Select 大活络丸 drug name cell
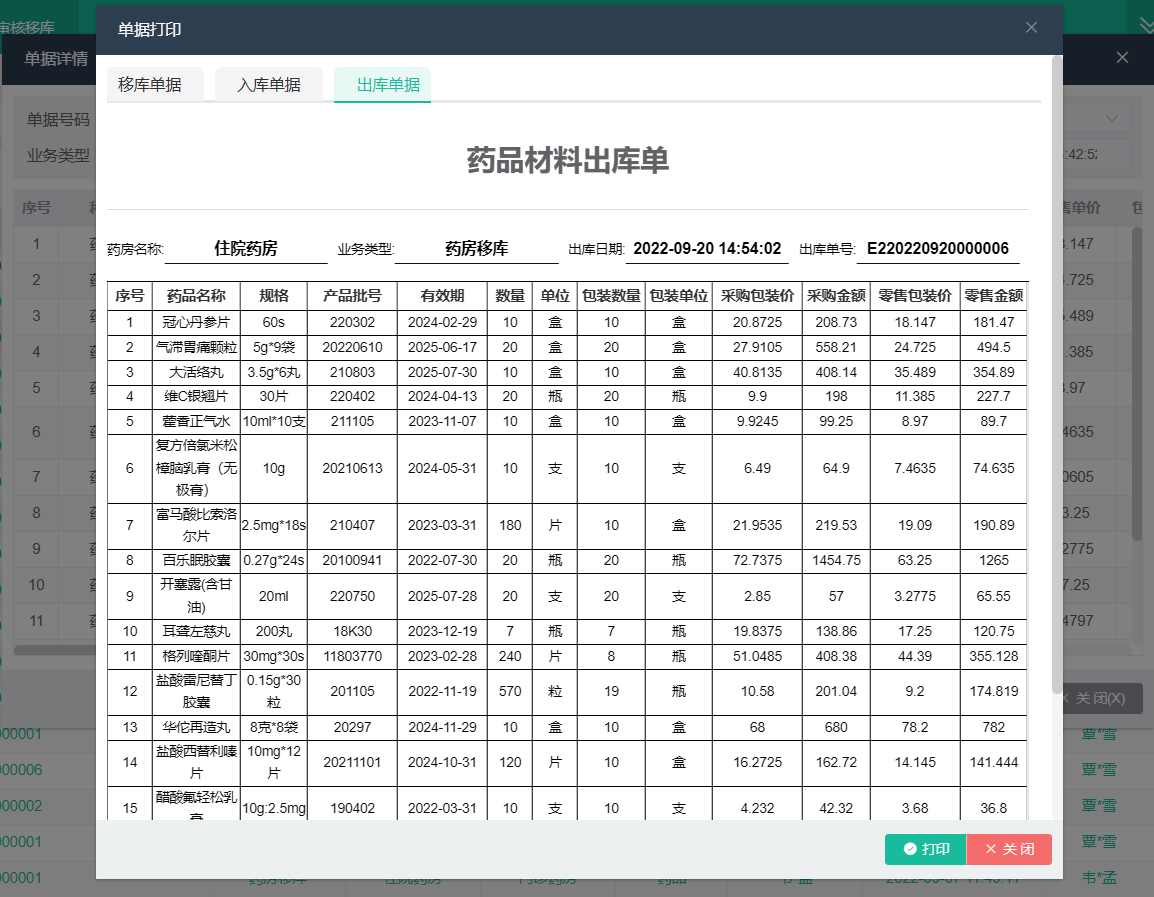The image size is (1154, 897). (x=196, y=372)
